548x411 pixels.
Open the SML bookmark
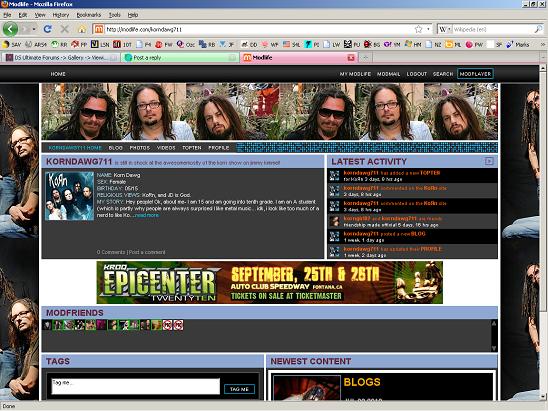click(x=291, y=44)
